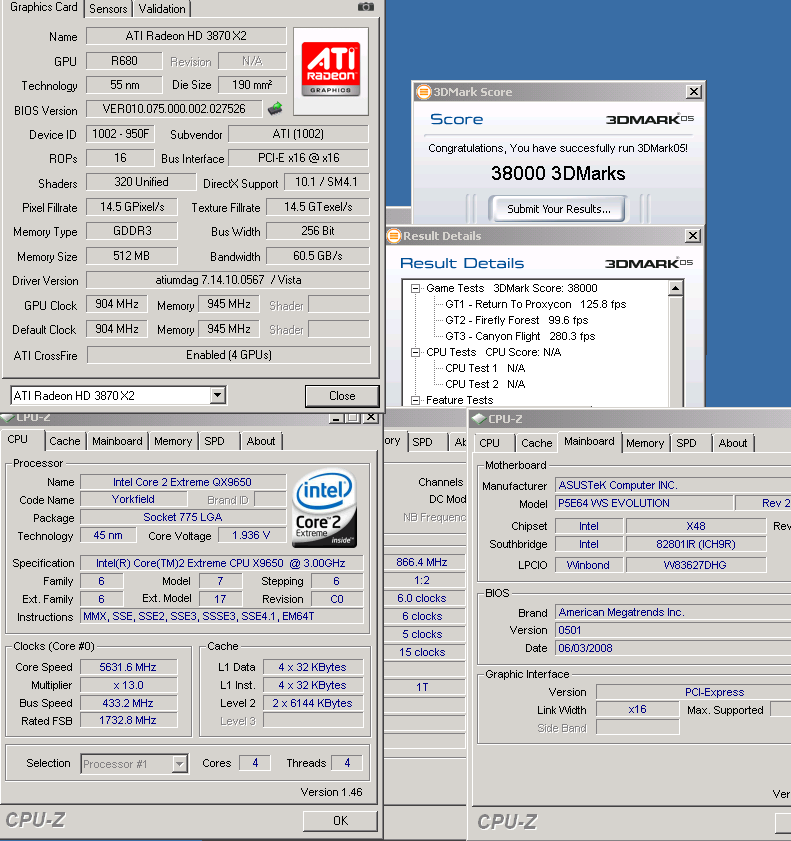Collapse the Game Tests tree node
The height and width of the screenshot is (841, 791).
click(415, 288)
